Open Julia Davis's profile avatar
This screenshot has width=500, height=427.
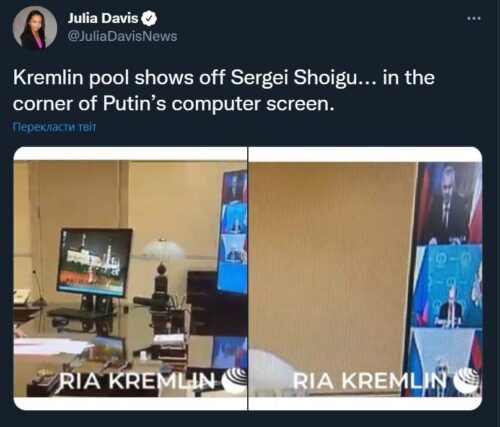35,28
